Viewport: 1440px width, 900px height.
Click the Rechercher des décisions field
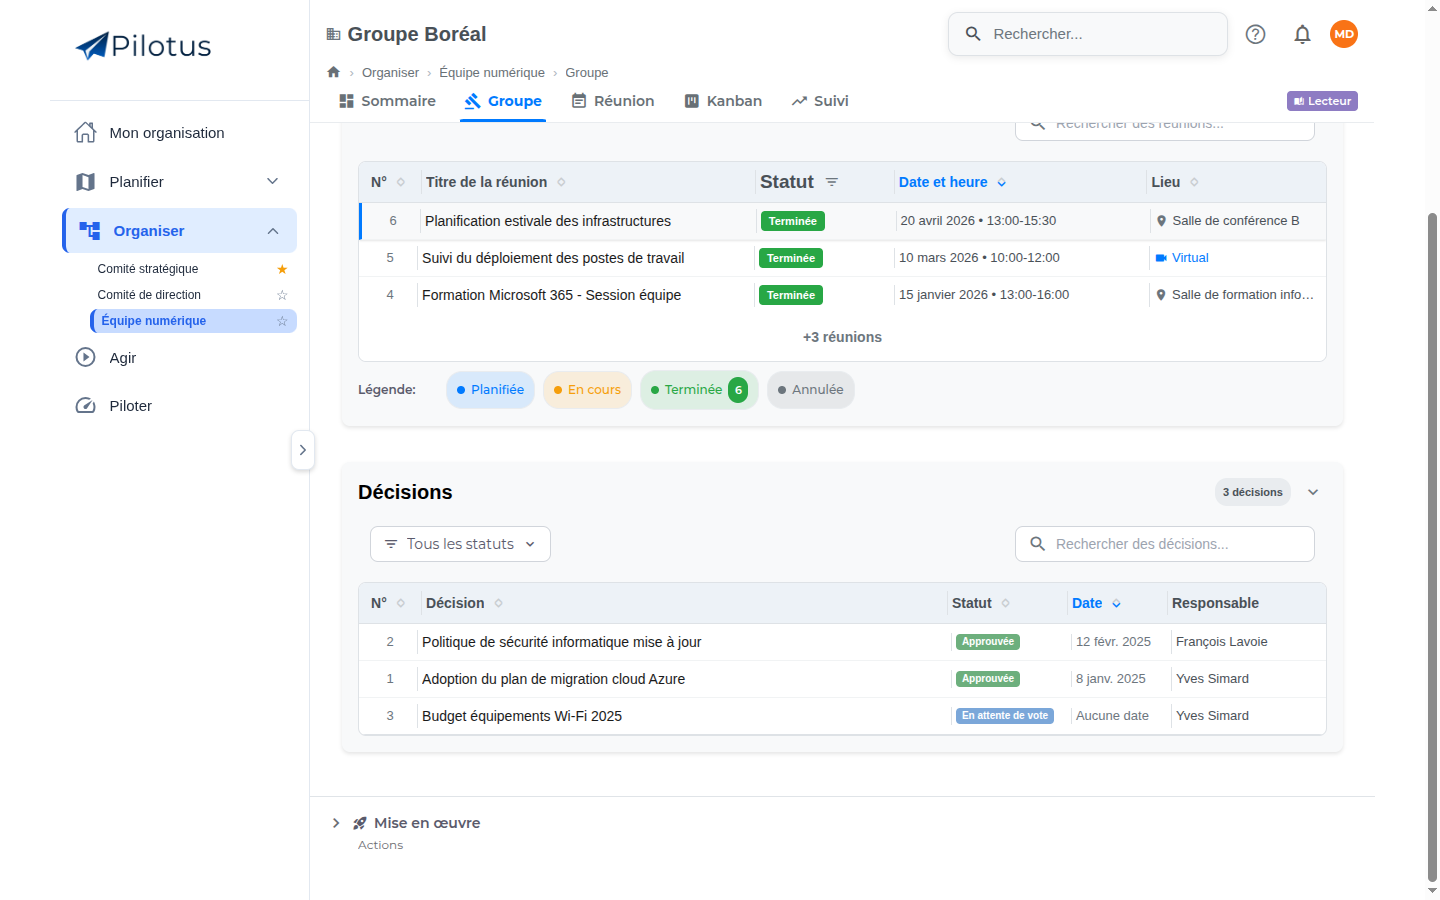coord(1165,544)
